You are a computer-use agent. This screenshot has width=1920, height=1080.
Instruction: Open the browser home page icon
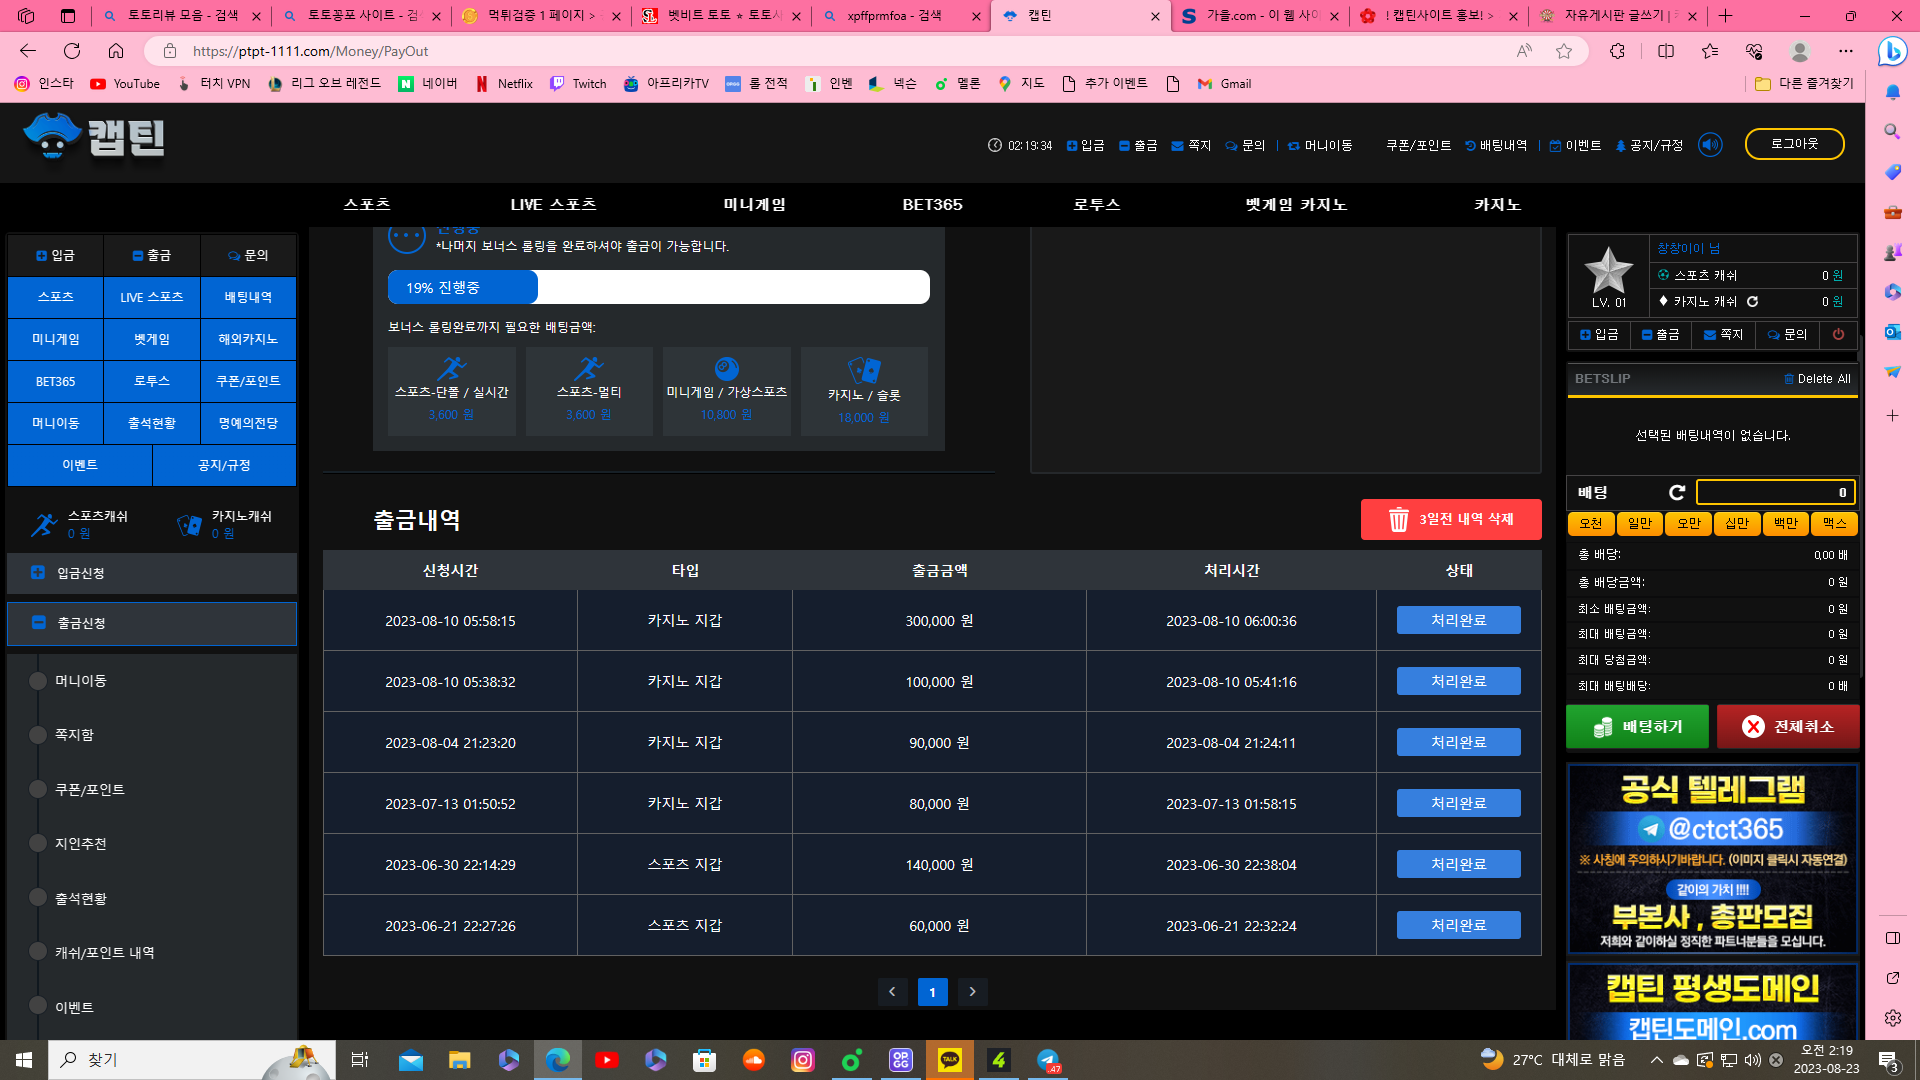click(x=116, y=51)
